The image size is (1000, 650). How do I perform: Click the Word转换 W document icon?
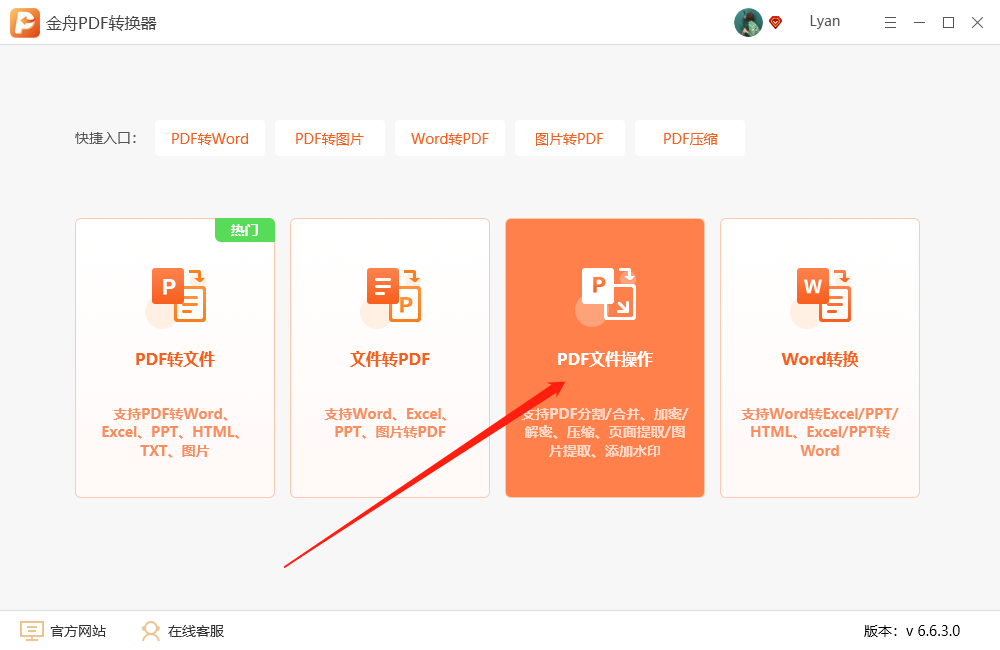822,291
